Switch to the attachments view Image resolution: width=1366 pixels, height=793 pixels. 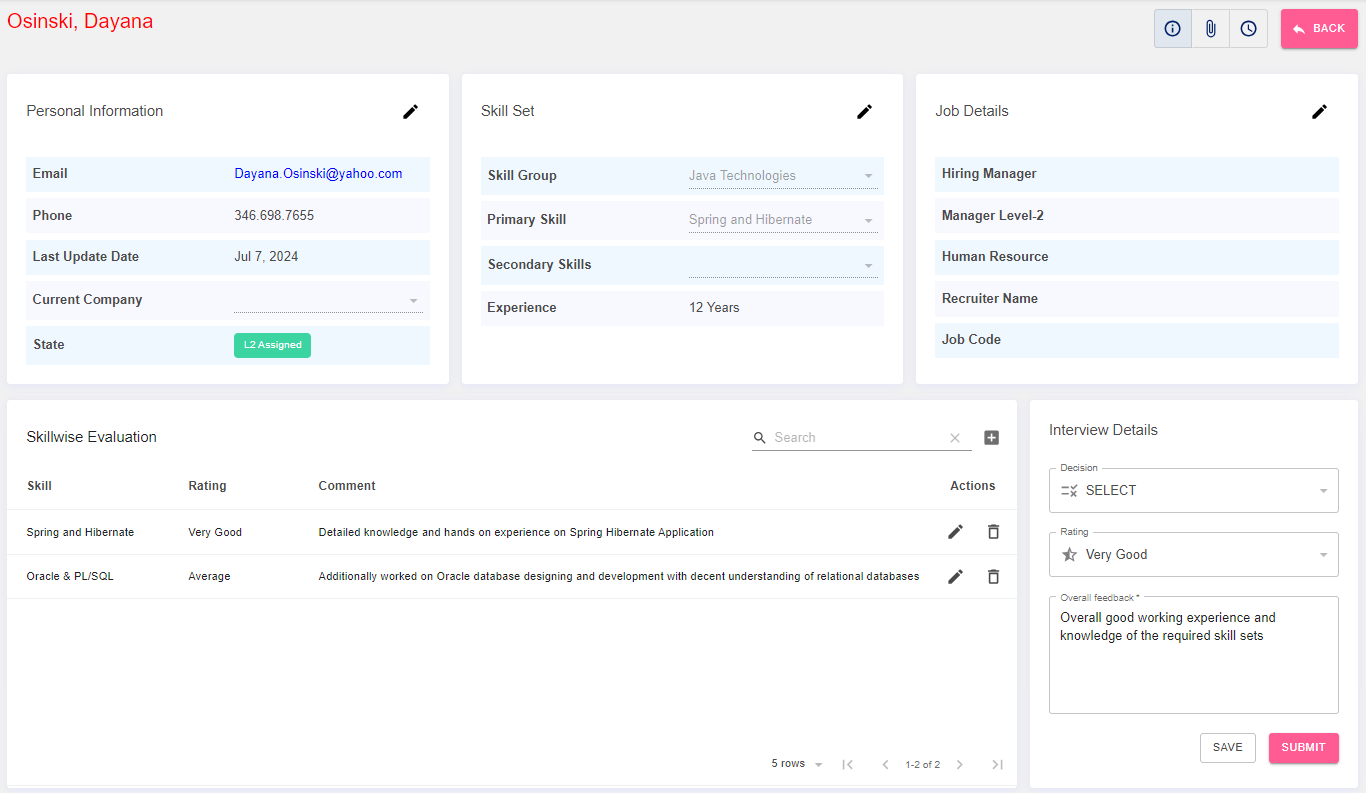[1210, 29]
